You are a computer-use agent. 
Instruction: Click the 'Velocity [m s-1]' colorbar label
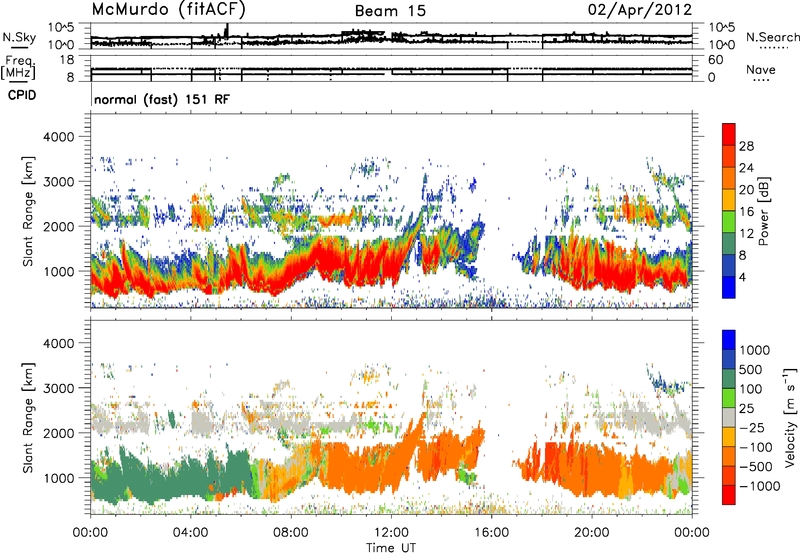790,417
